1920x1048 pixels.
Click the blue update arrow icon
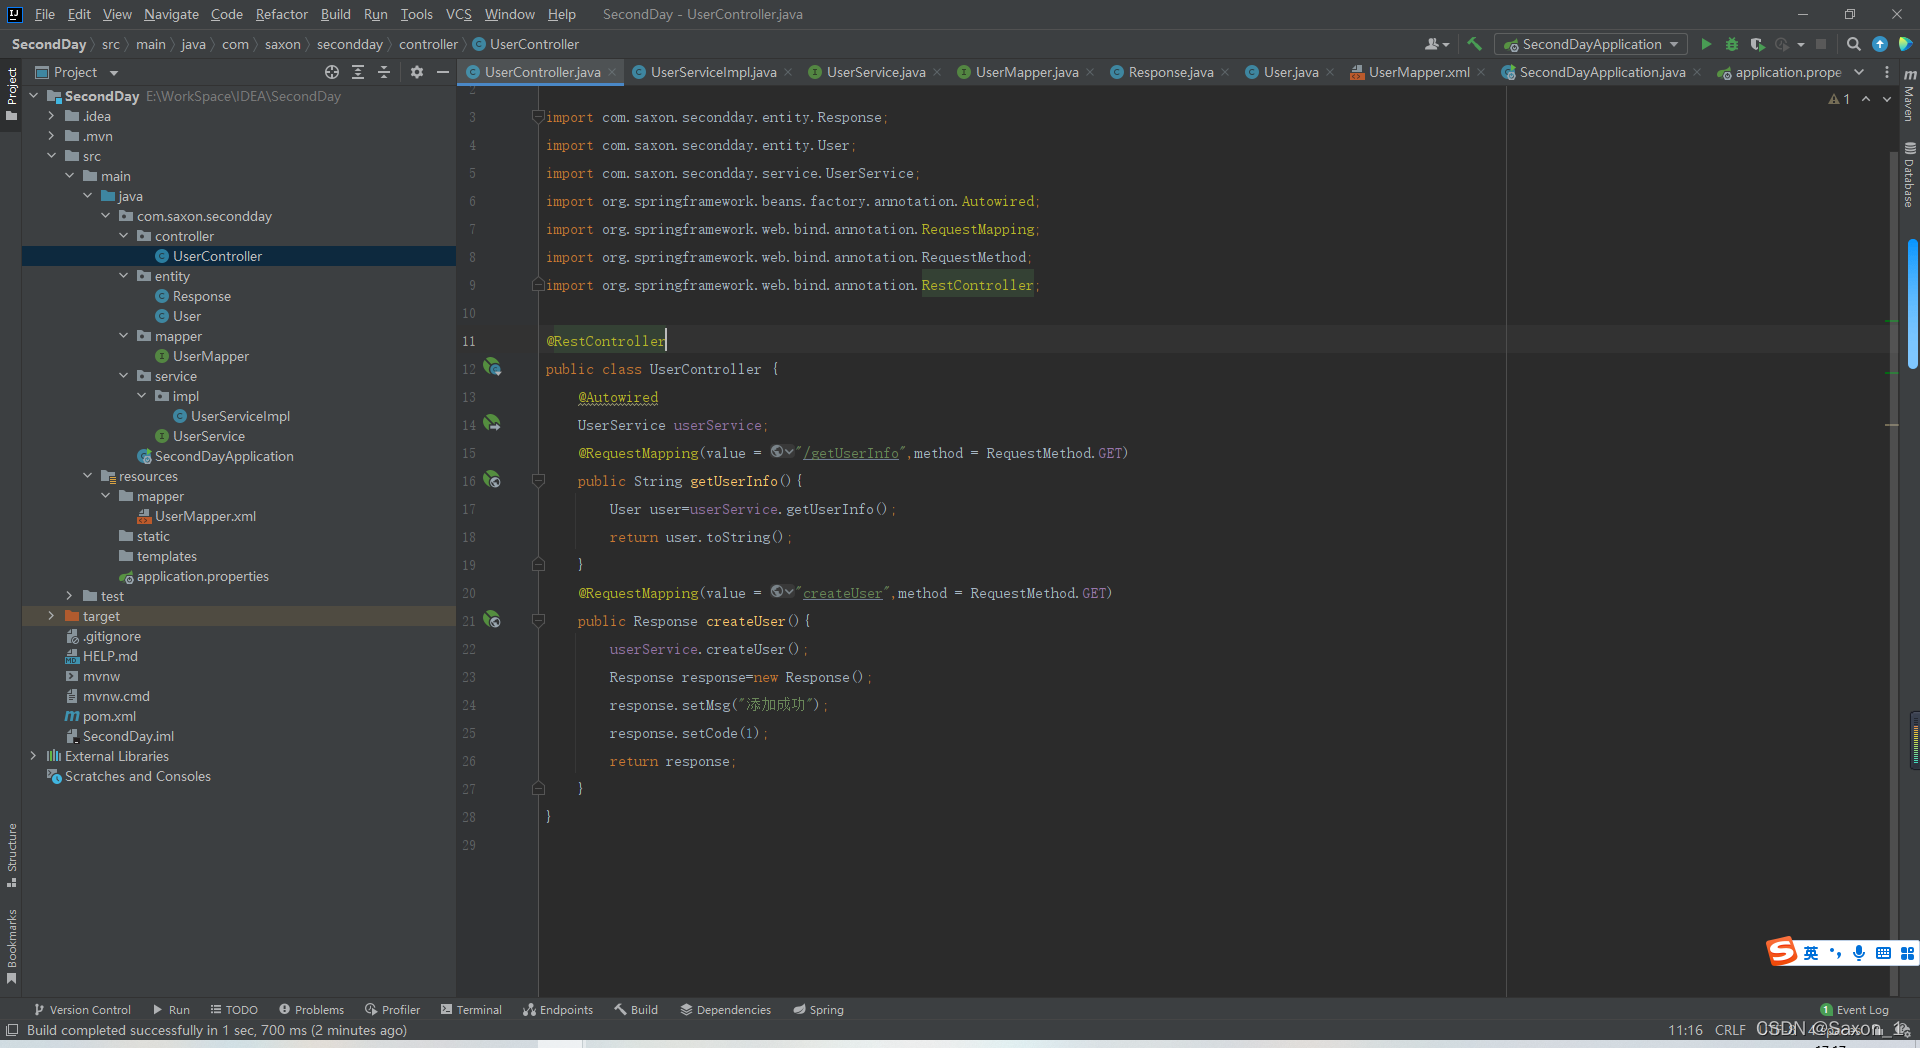(x=1880, y=44)
